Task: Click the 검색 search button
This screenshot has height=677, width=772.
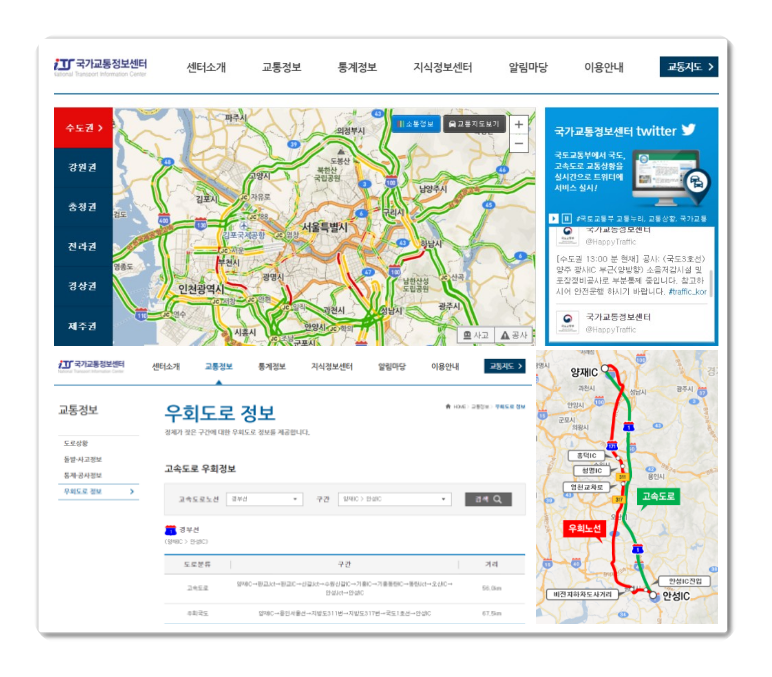Action: (488, 499)
